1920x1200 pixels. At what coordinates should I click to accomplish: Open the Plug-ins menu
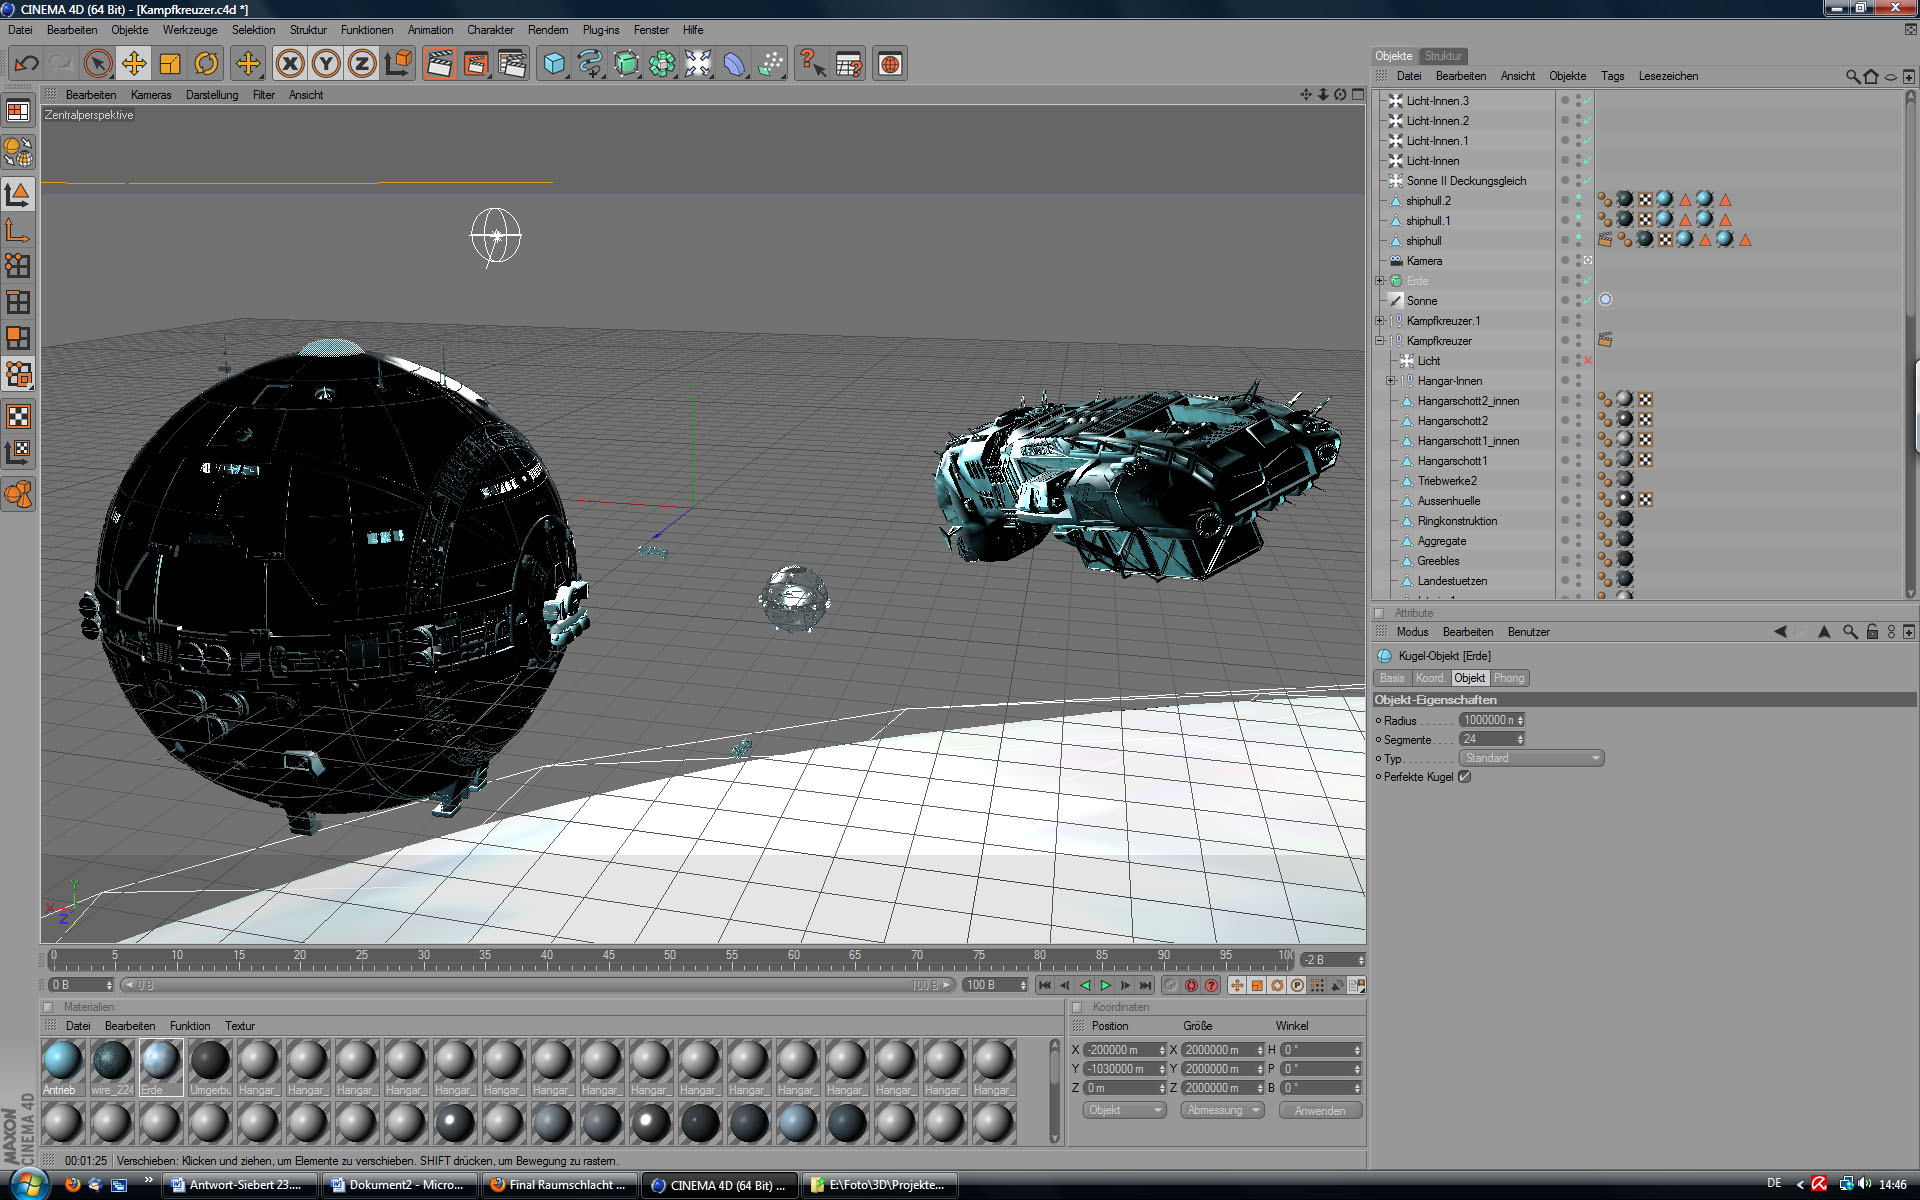600,30
